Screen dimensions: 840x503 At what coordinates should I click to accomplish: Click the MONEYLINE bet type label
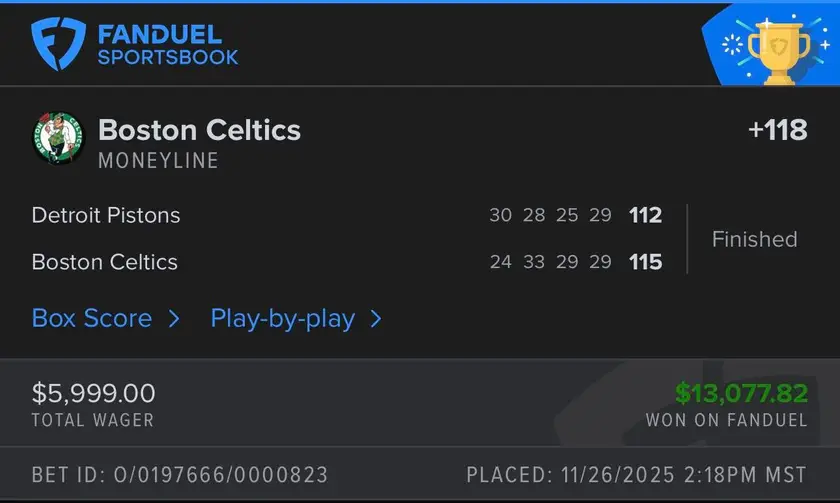tap(158, 160)
